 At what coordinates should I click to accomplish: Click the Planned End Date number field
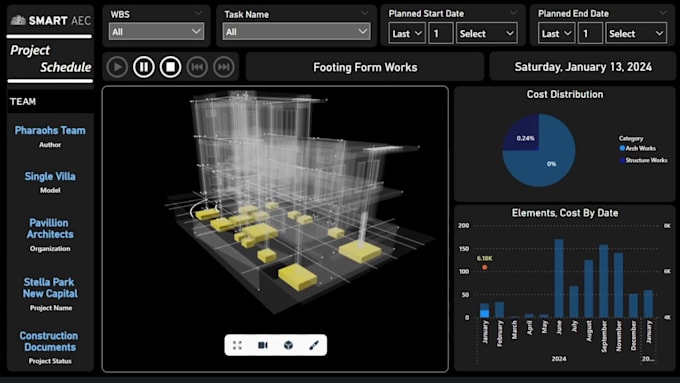(x=590, y=33)
